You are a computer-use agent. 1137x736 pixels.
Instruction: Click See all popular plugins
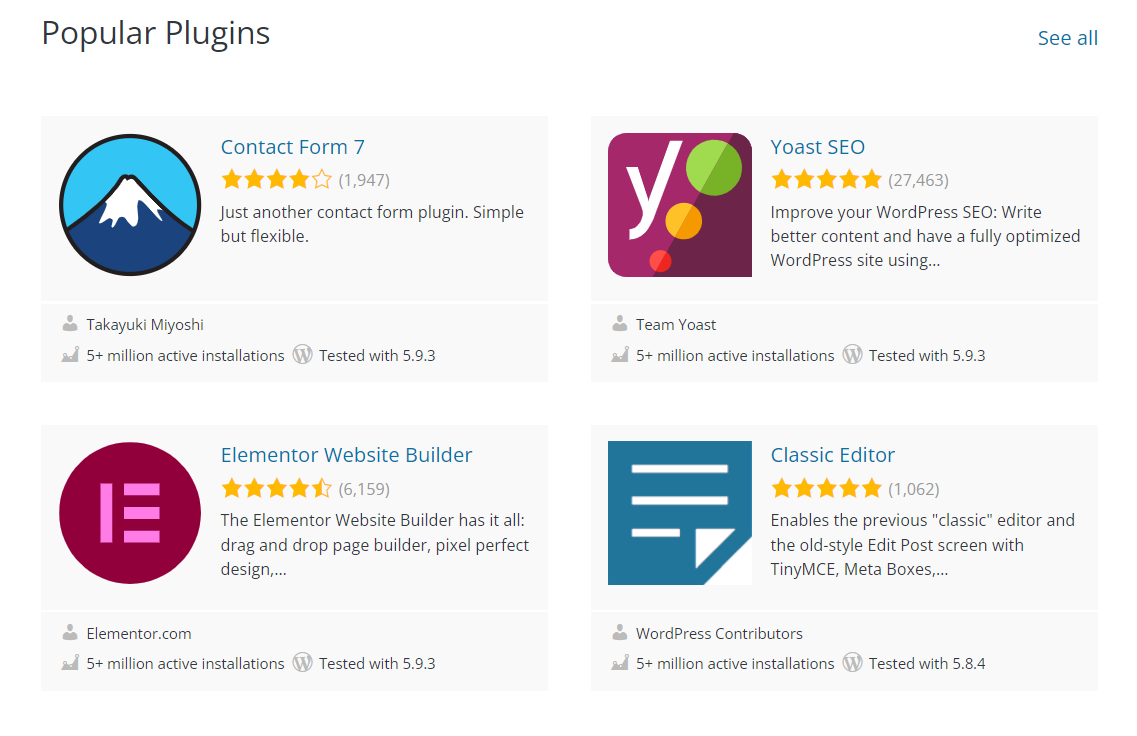[x=1067, y=38]
